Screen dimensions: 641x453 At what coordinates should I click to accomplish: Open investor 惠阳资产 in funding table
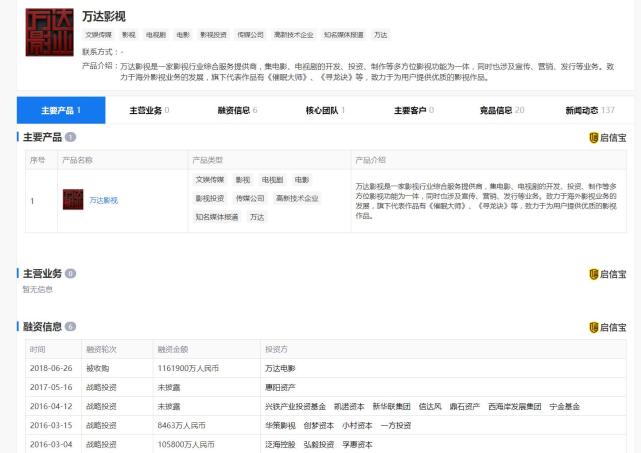pos(280,387)
